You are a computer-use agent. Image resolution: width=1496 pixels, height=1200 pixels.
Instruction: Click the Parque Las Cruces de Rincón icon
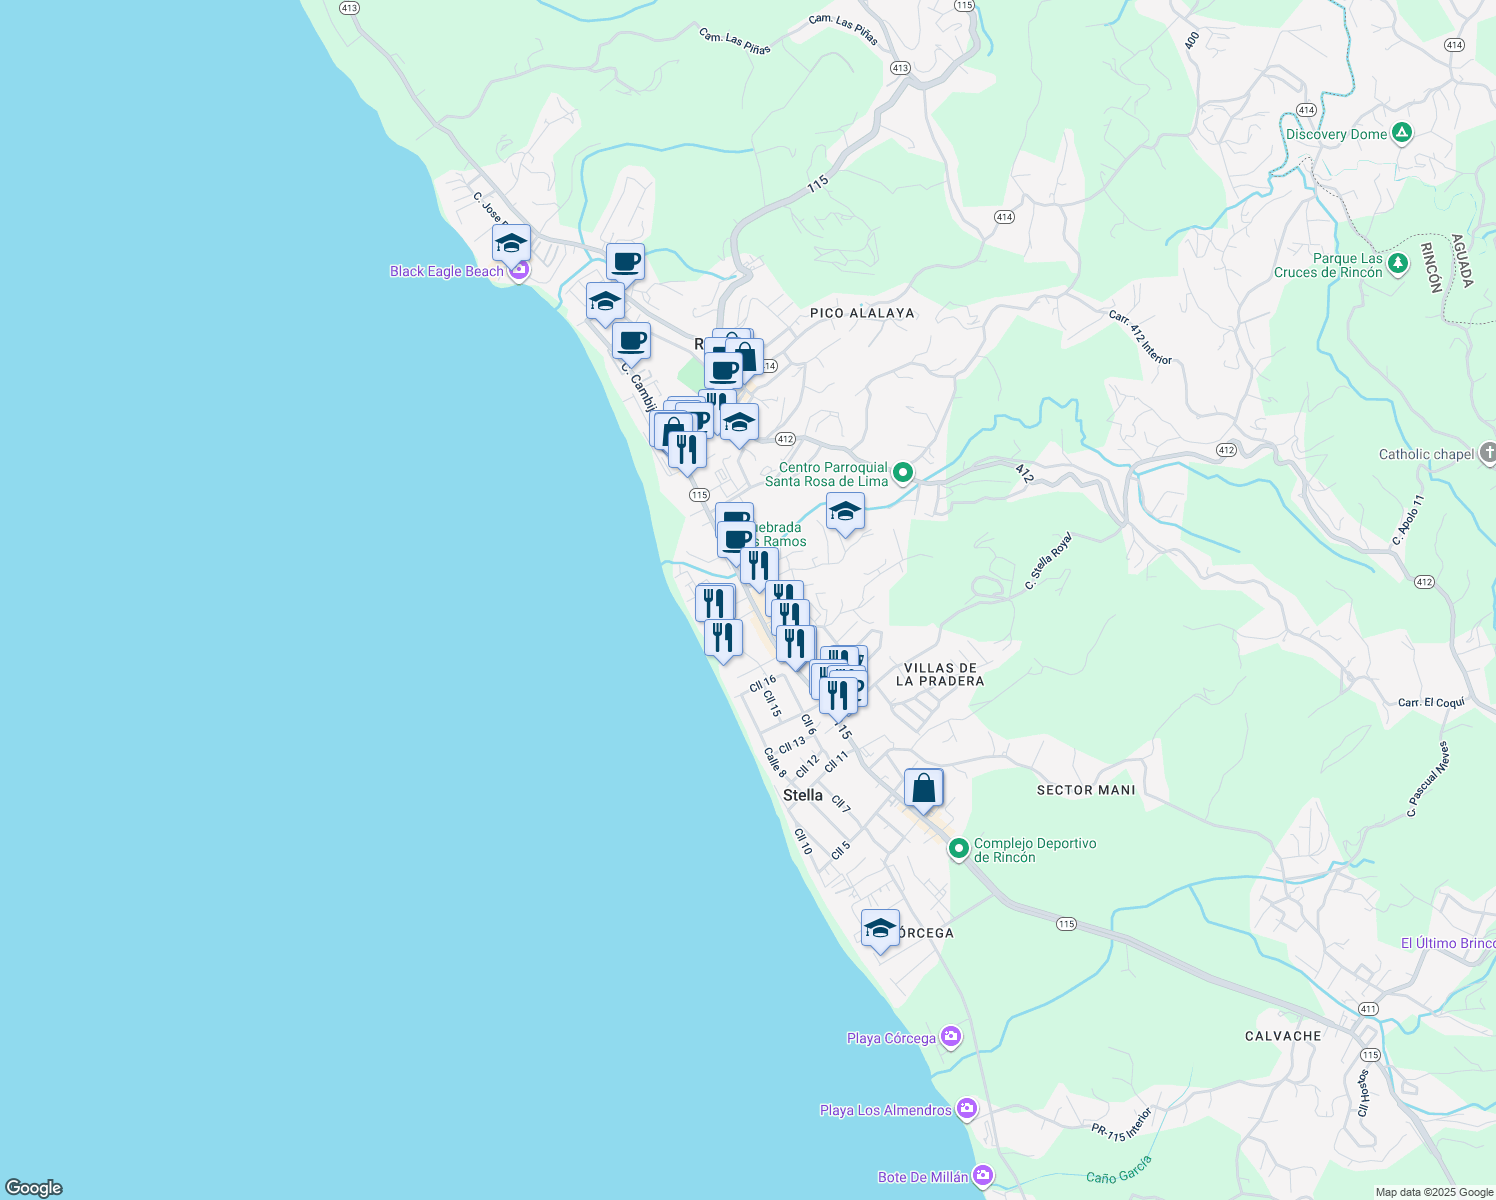point(1398,265)
